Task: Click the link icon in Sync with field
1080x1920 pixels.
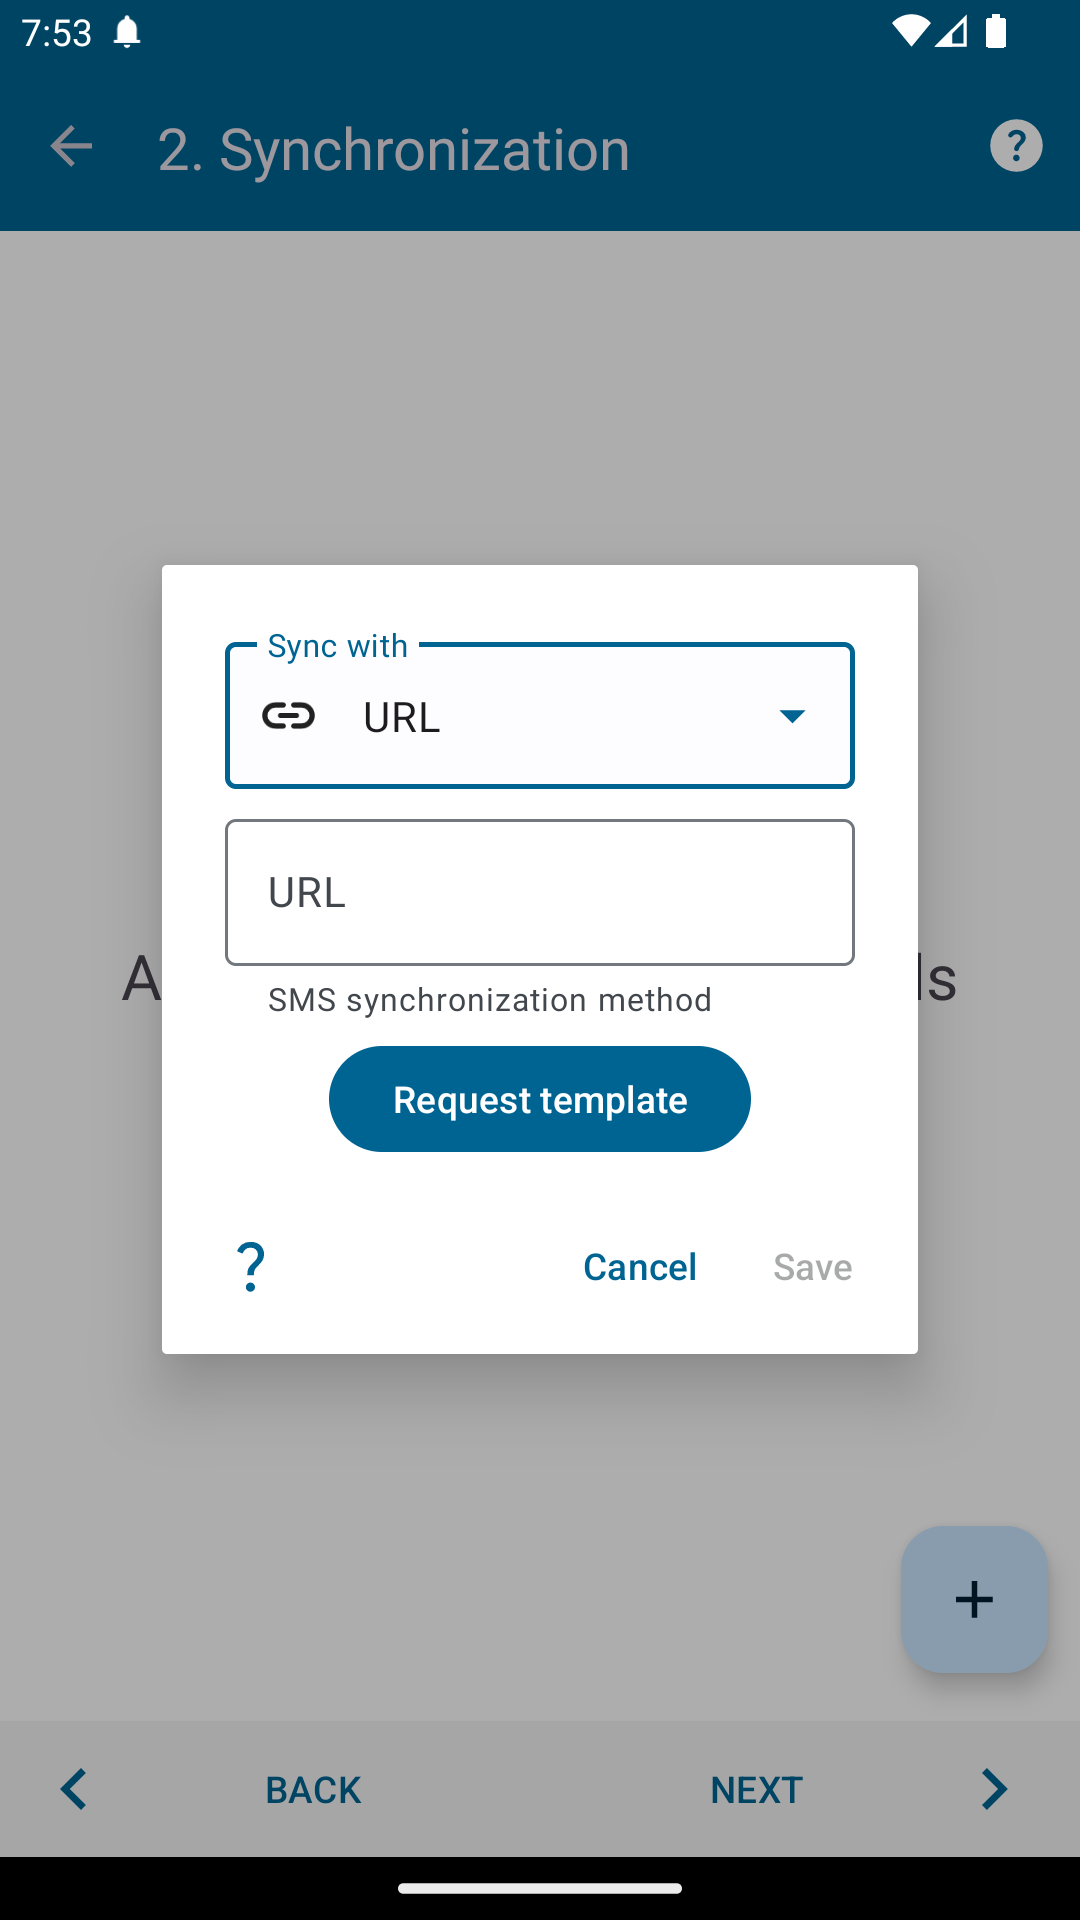Action: tap(289, 716)
